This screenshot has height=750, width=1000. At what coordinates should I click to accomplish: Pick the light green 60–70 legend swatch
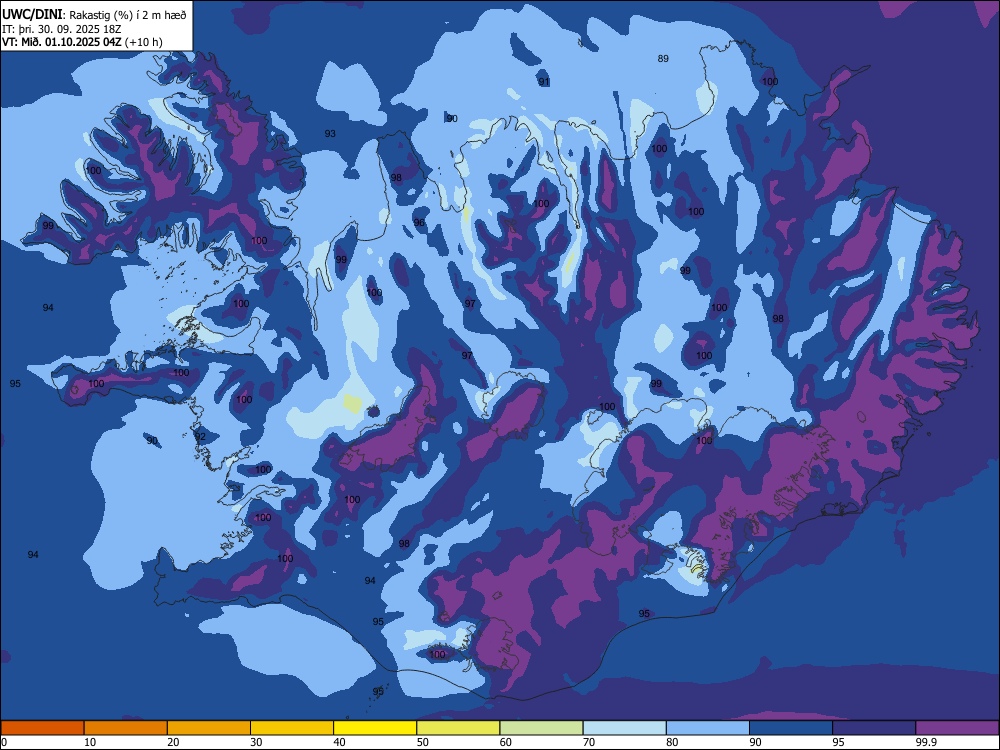coord(541,728)
